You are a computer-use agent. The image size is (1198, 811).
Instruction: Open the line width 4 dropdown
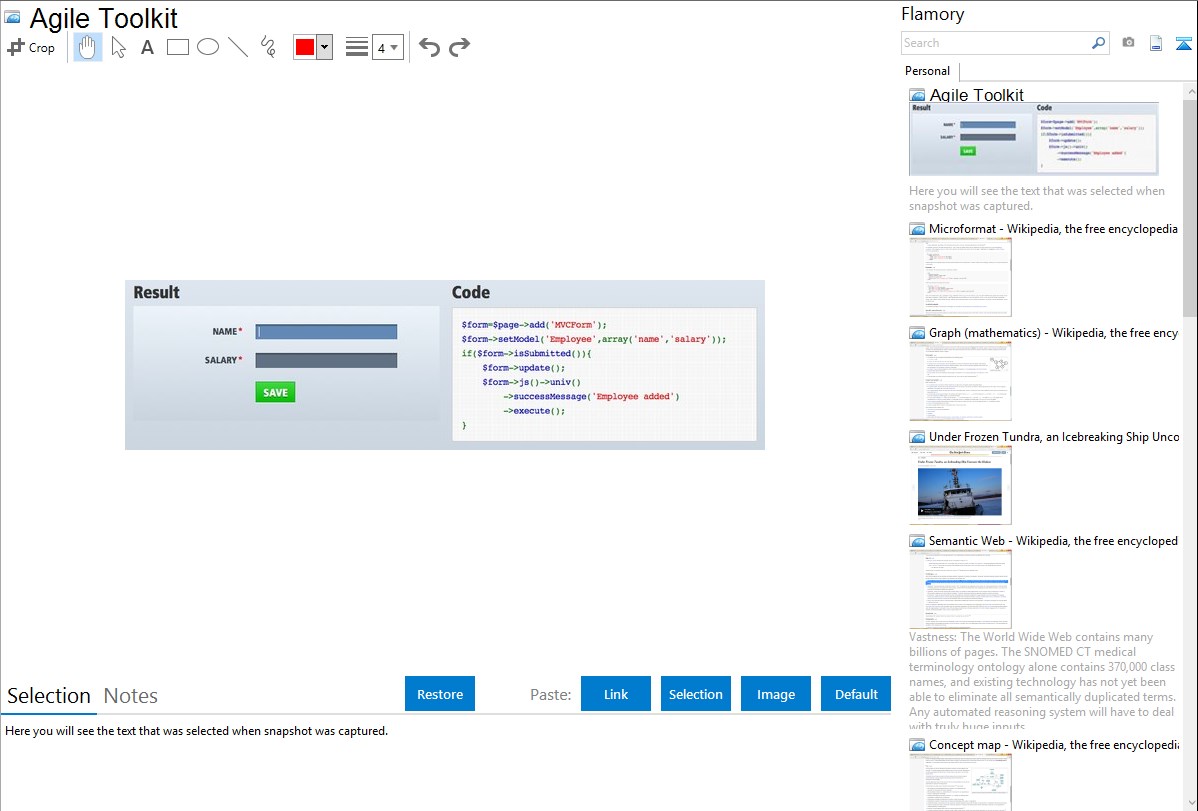(387, 47)
